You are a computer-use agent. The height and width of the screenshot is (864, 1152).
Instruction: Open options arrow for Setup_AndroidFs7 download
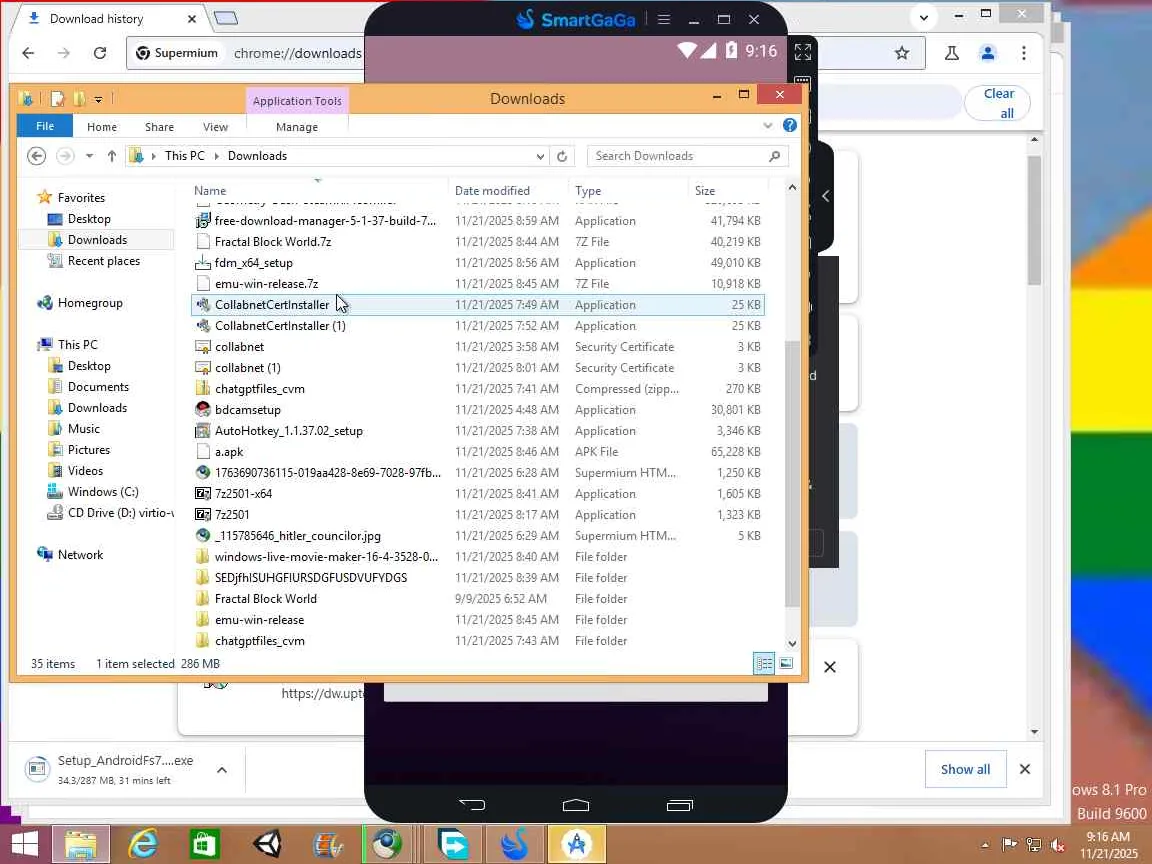[x=222, y=769]
